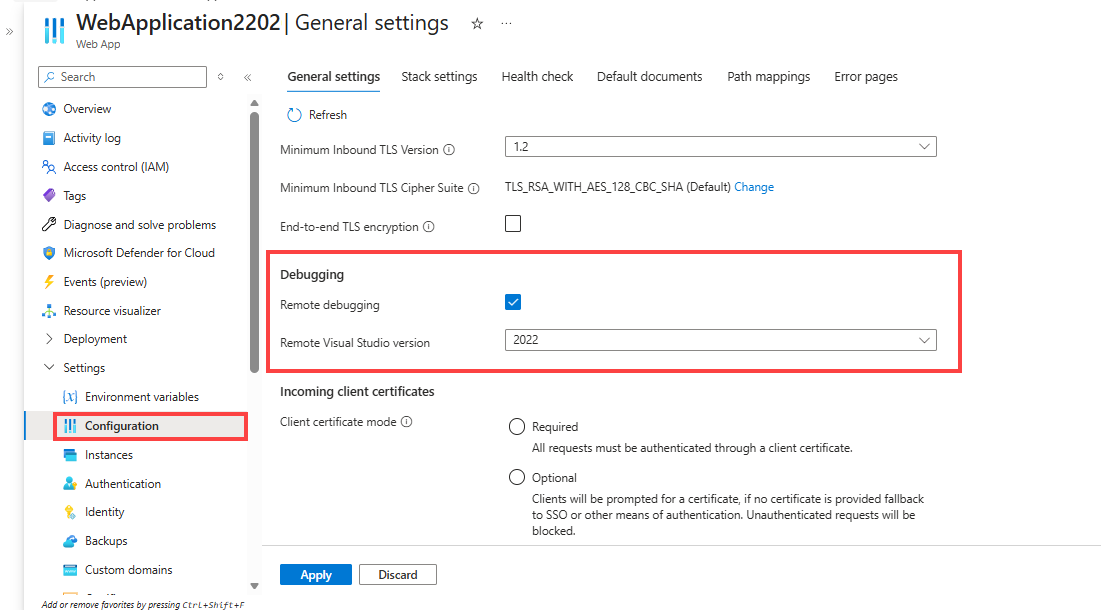The image size is (1101, 610).
Task: Open Diagnose and solve problems
Action: tap(139, 224)
